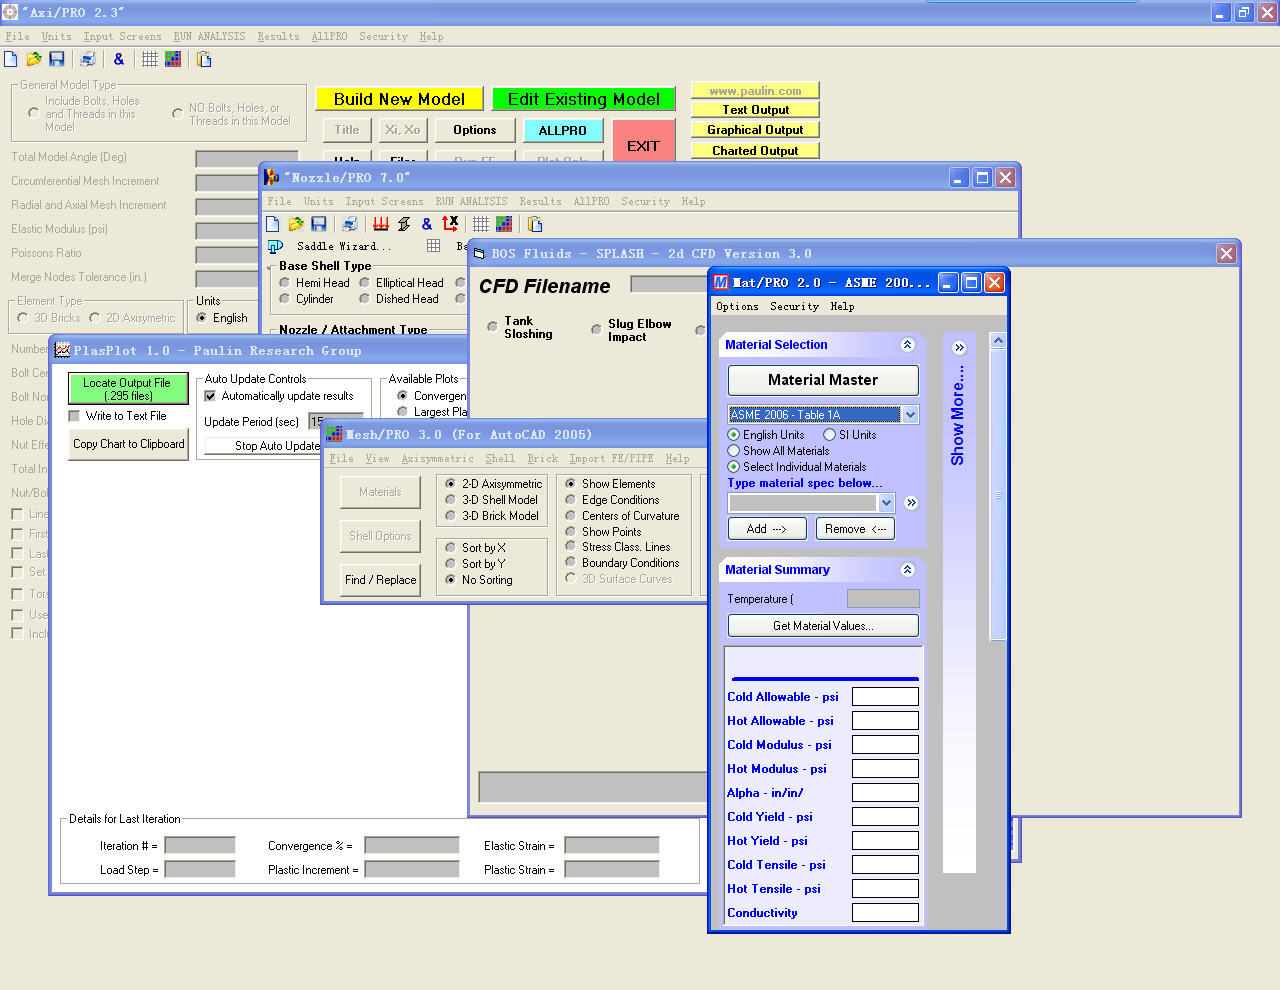Image resolution: width=1280 pixels, height=990 pixels.
Task: Enable the Write to Text File checkbox
Action: [74, 416]
